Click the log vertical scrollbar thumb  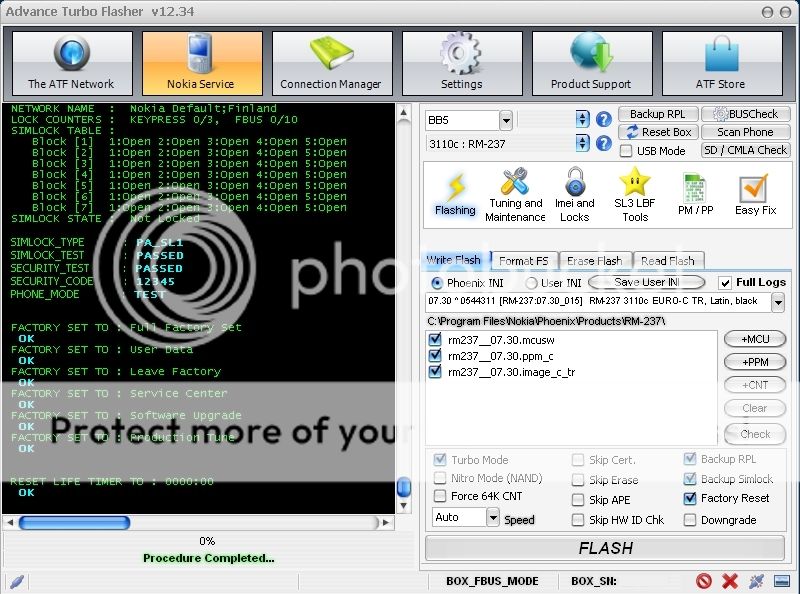[x=404, y=486]
